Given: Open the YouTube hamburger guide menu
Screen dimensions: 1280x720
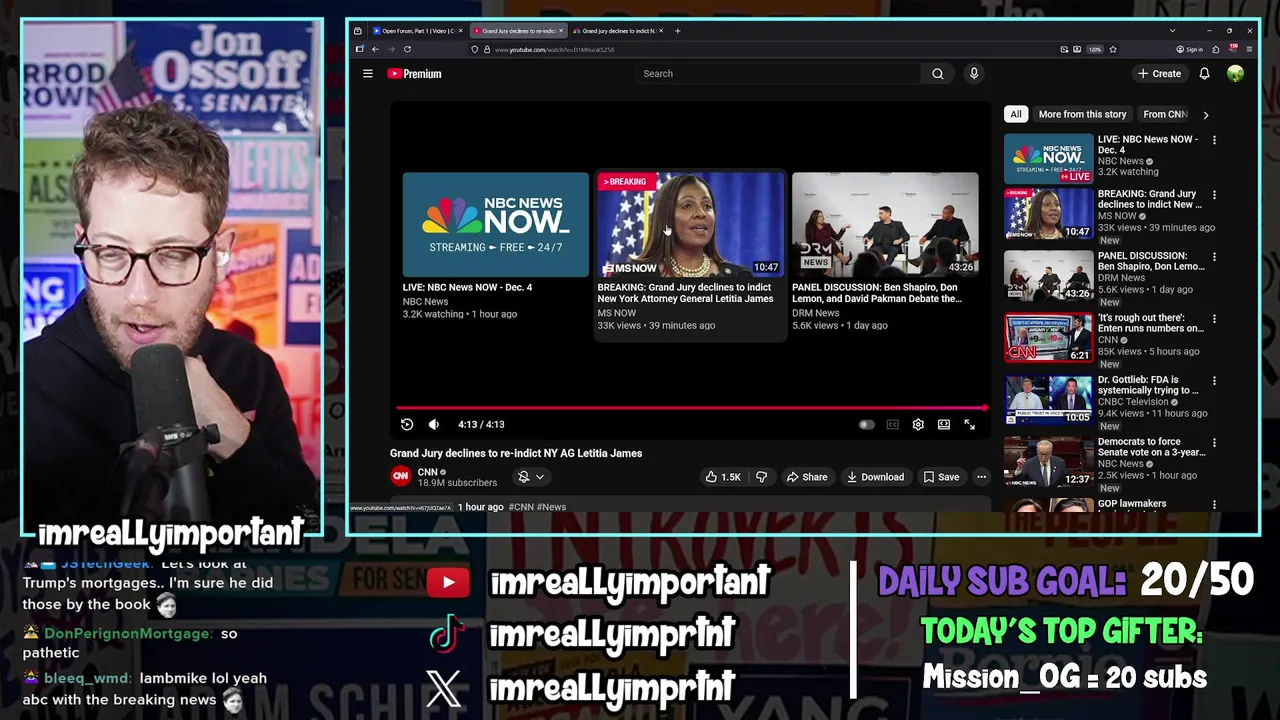Looking at the screenshot, I should point(368,74).
